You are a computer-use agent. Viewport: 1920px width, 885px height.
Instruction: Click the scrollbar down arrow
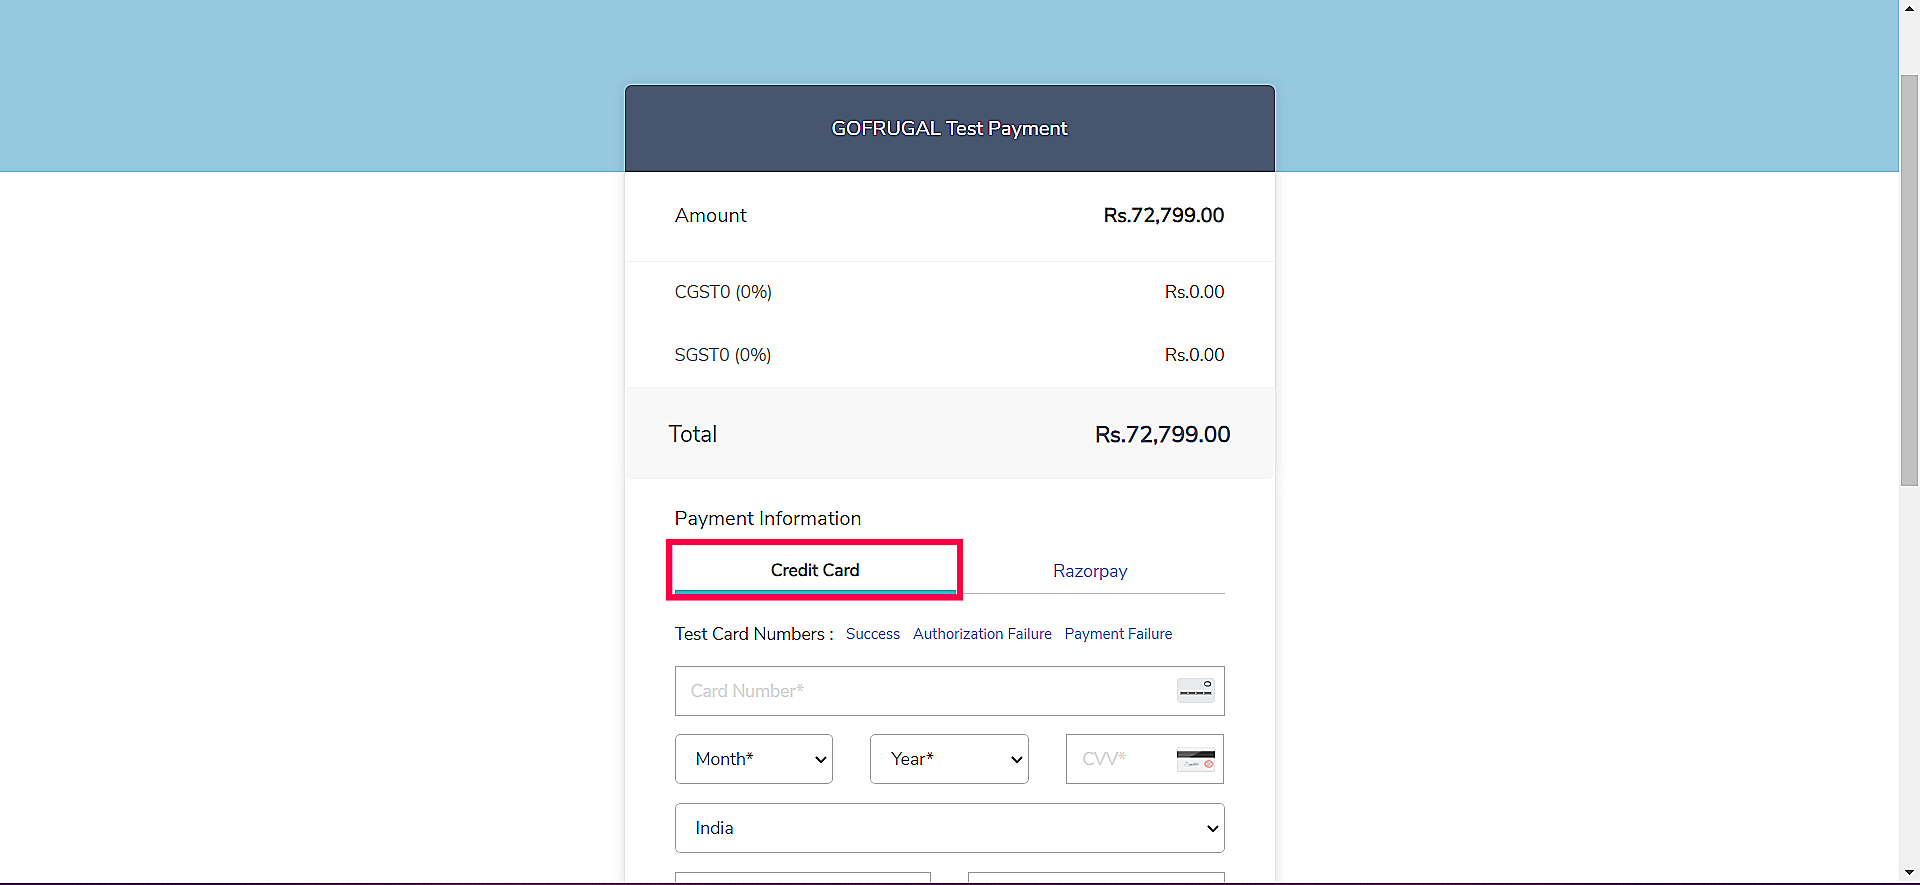click(1909, 873)
